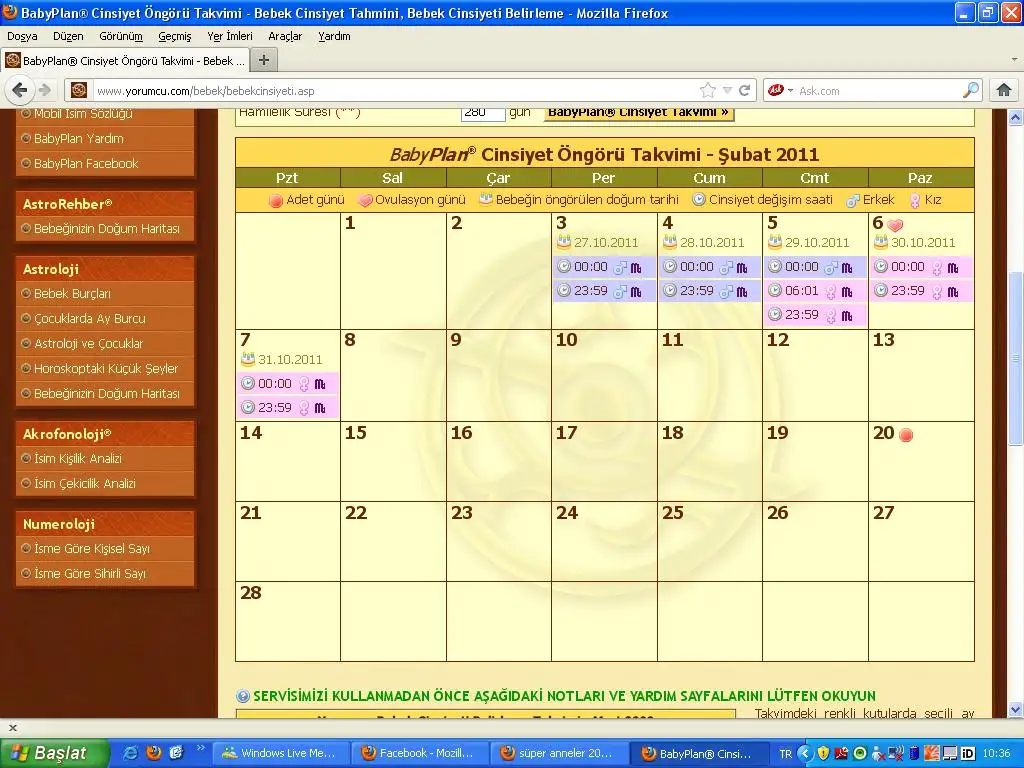Open the Geçmiş menu
The image size is (1024, 768).
175,36
